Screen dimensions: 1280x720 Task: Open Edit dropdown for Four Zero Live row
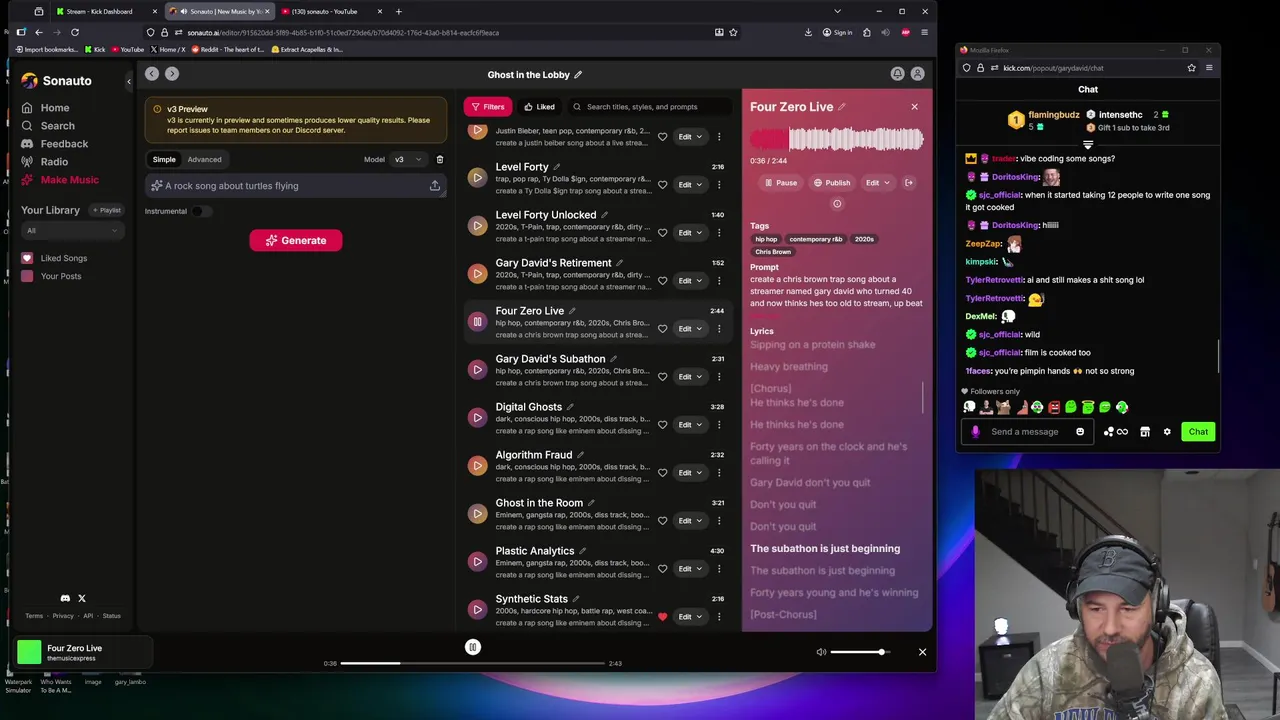click(x=689, y=329)
